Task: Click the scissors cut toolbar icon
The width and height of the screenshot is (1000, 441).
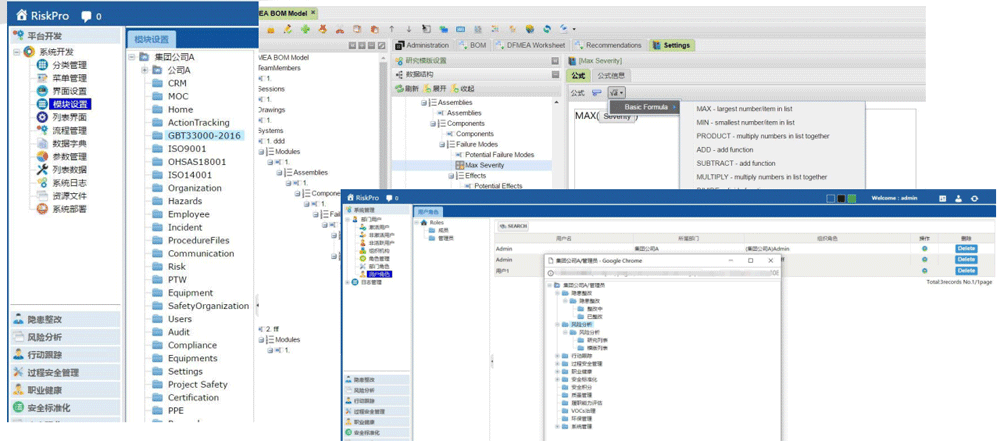Action: [340, 29]
